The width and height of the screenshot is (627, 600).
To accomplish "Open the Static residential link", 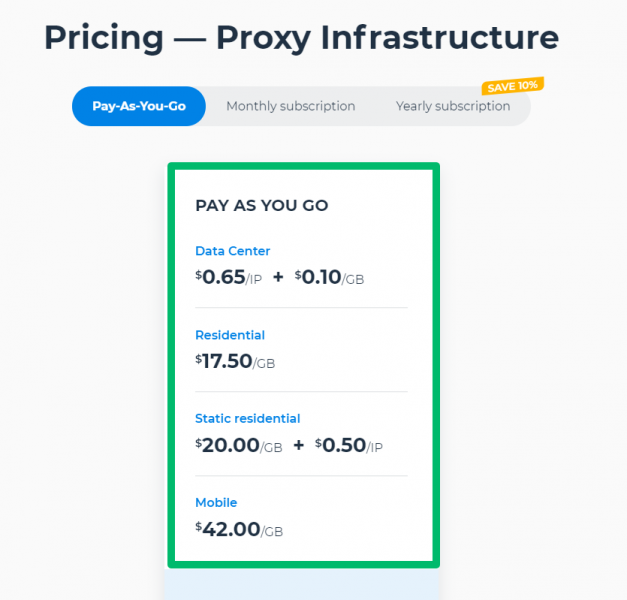I will (248, 418).
